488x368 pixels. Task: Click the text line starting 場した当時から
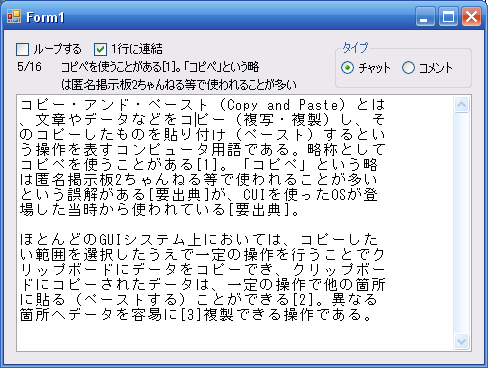coord(160,210)
